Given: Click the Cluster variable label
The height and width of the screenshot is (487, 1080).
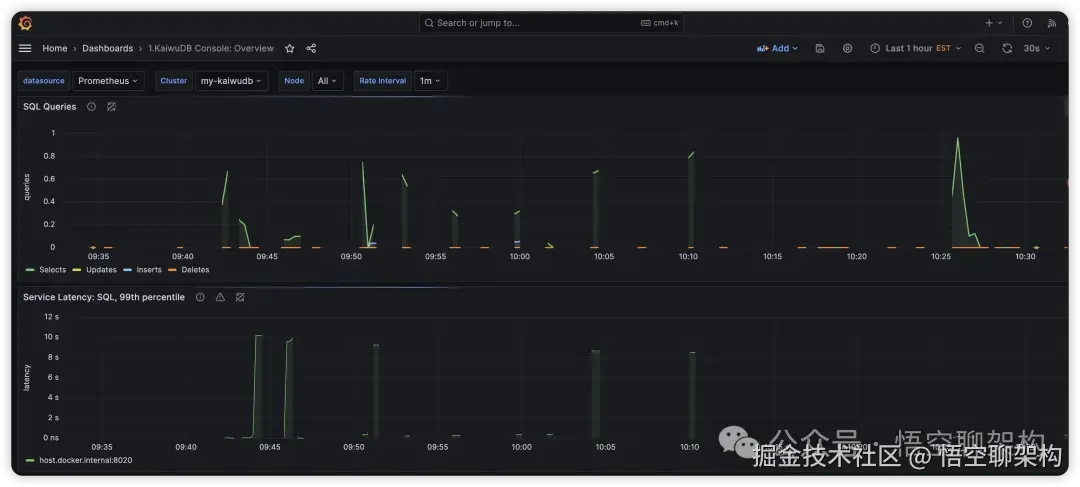Looking at the screenshot, I should coord(174,81).
